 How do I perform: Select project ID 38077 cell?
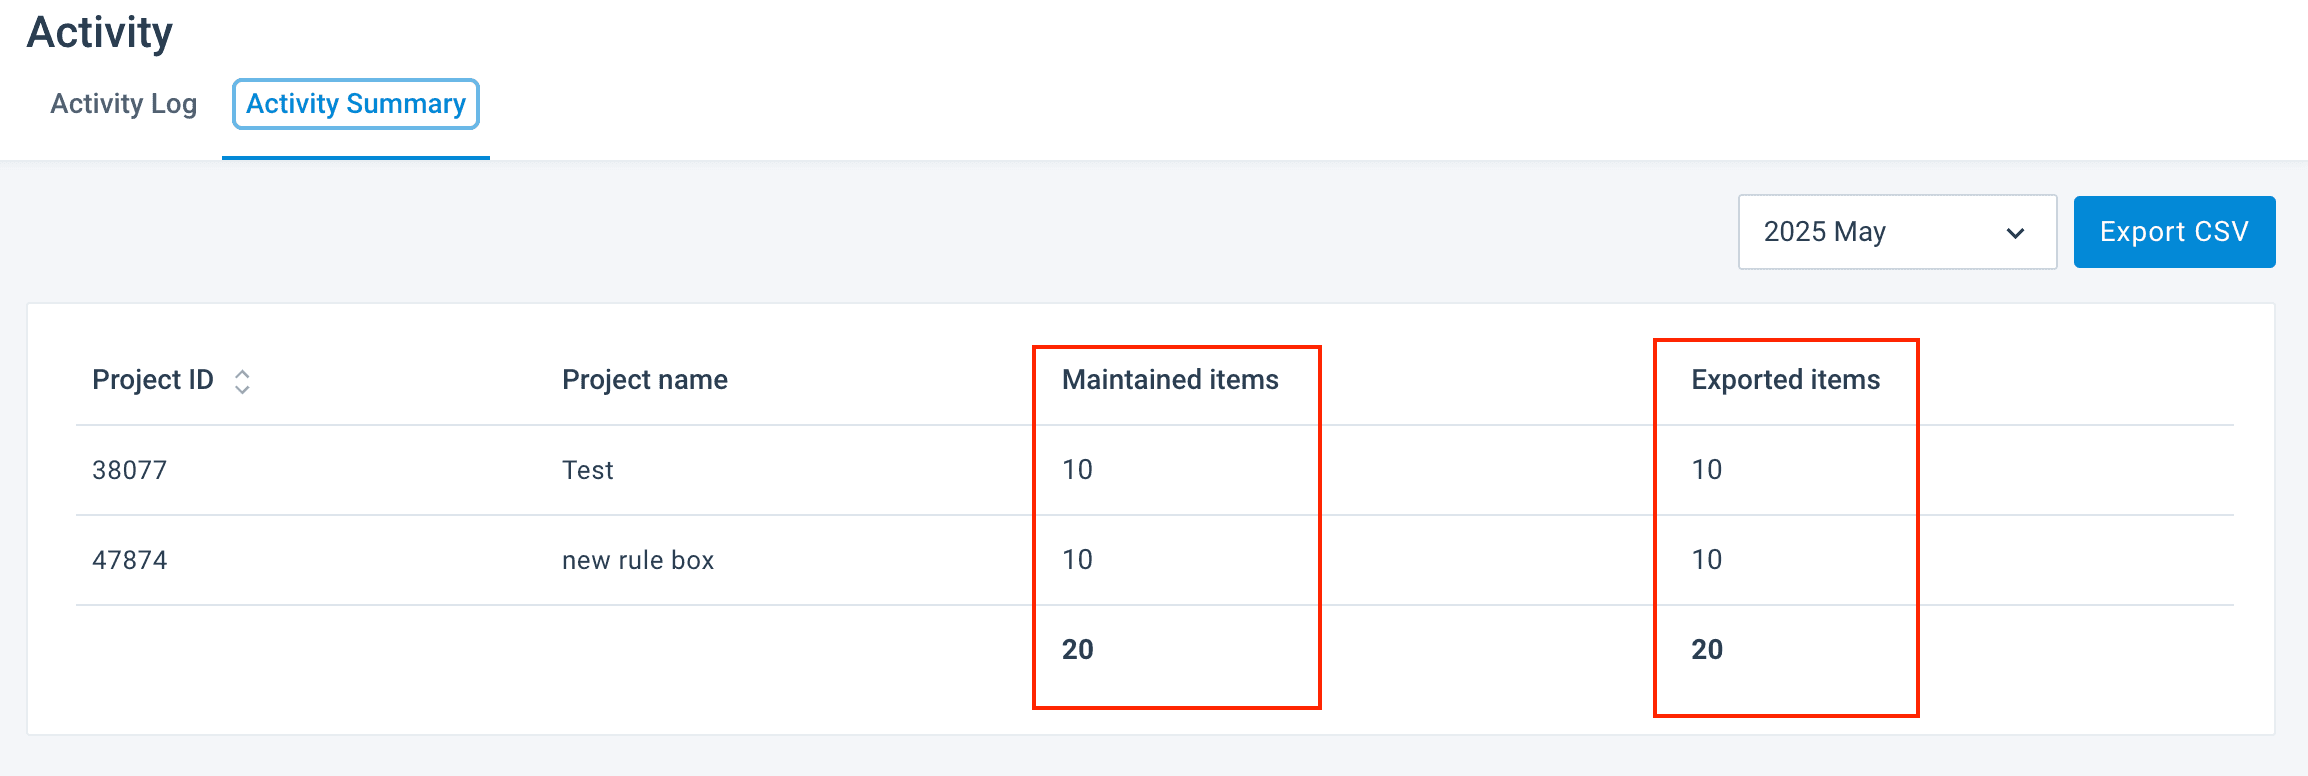point(130,470)
